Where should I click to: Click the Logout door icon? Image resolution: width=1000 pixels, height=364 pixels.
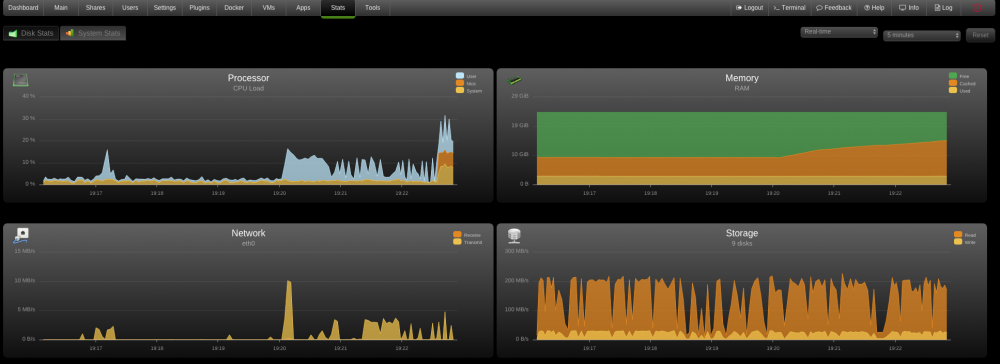(x=739, y=8)
